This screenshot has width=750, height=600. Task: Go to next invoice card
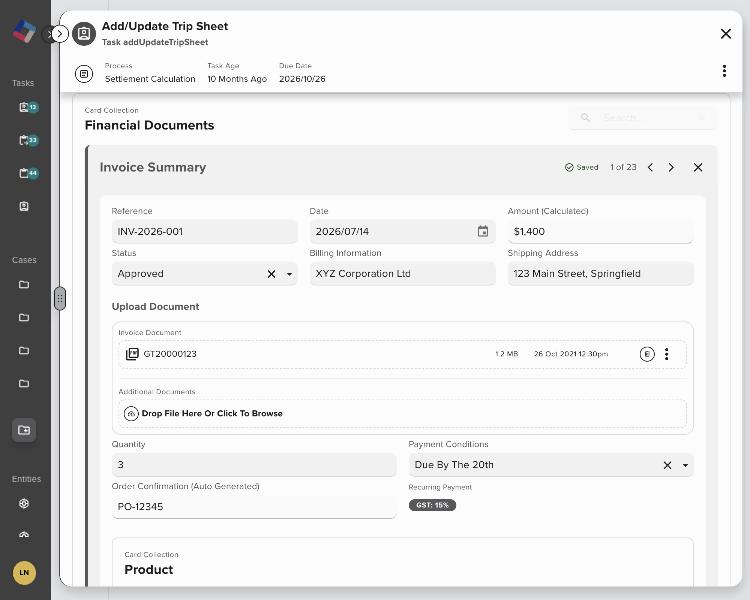click(x=671, y=167)
